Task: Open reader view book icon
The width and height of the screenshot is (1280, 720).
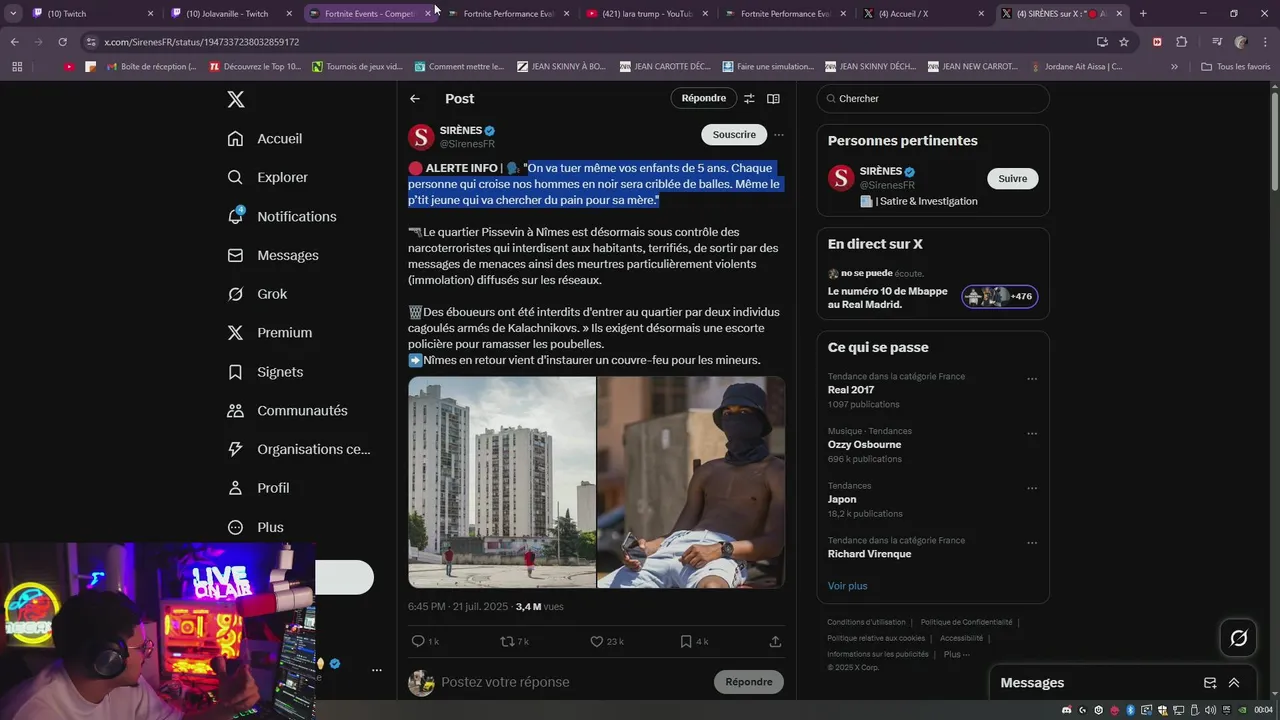Action: click(773, 99)
